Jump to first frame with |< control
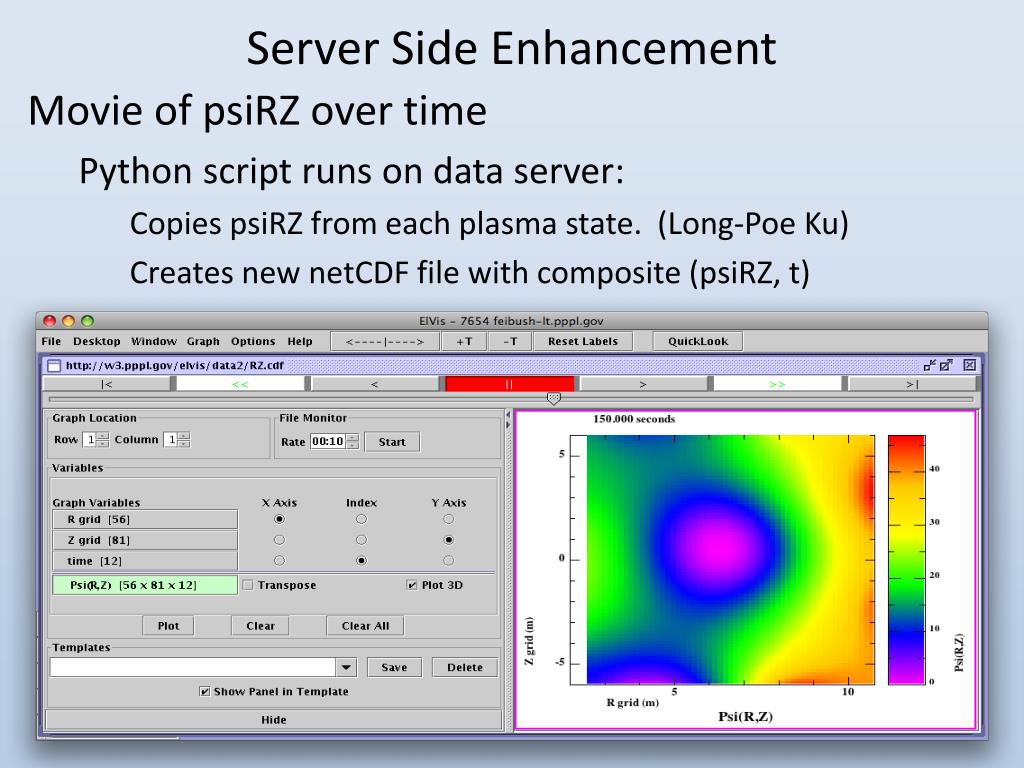 coord(107,384)
